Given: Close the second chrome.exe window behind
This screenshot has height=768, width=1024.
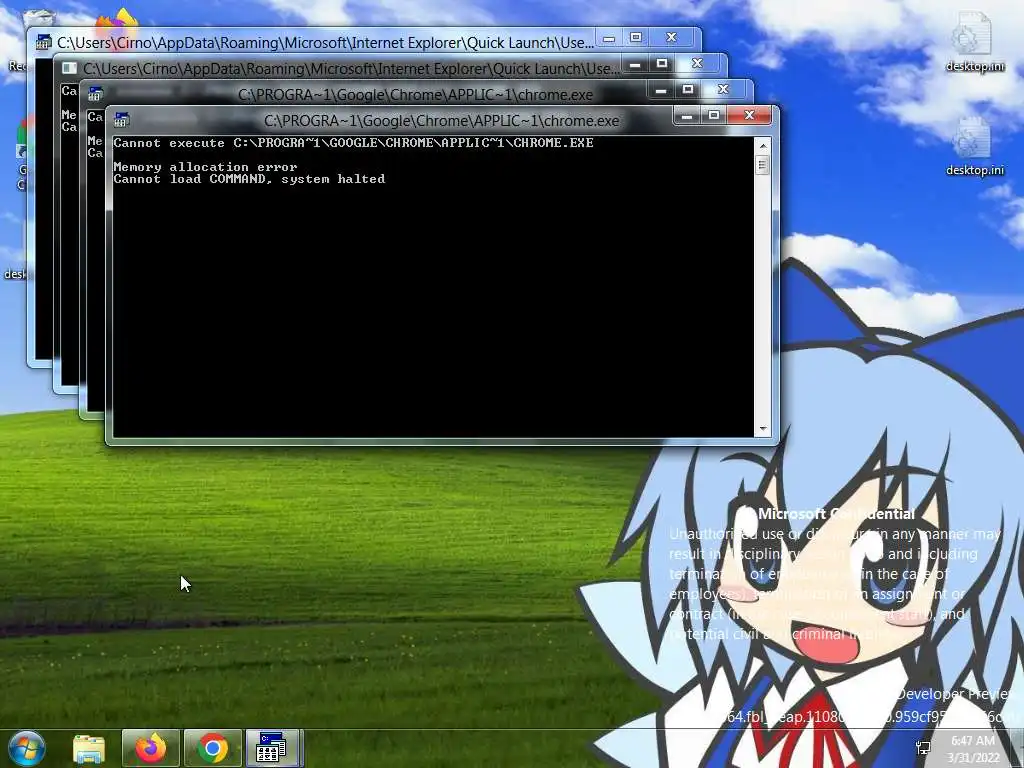Looking at the screenshot, I should point(723,89).
